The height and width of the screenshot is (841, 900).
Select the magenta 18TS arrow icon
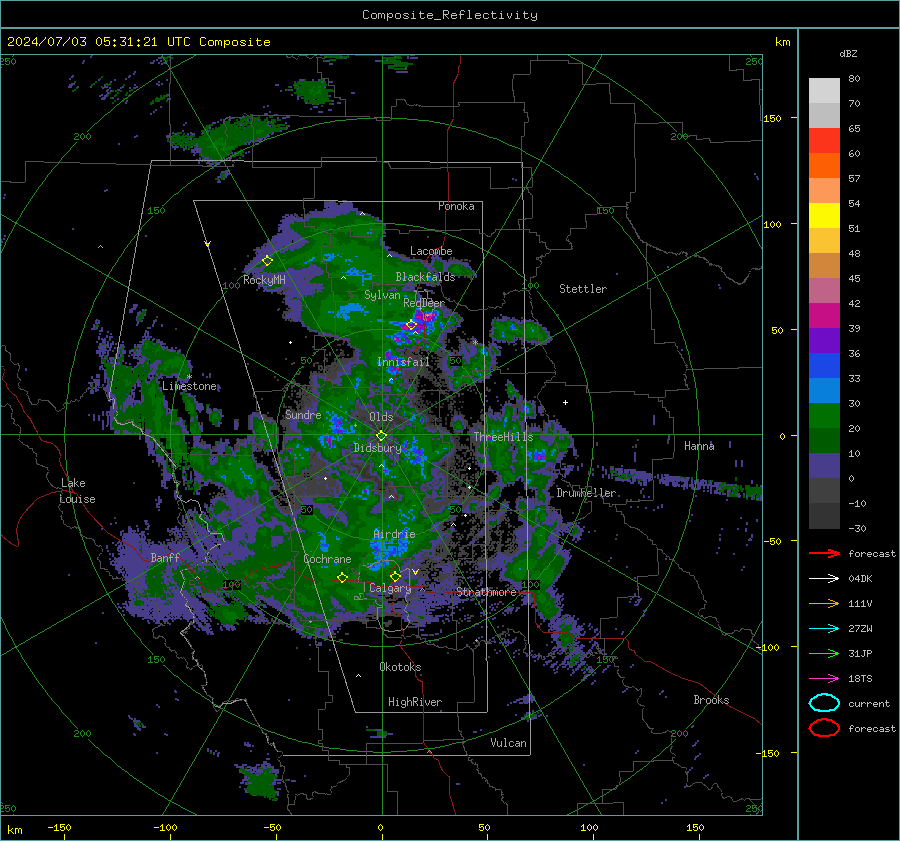pyautogui.click(x=824, y=679)
